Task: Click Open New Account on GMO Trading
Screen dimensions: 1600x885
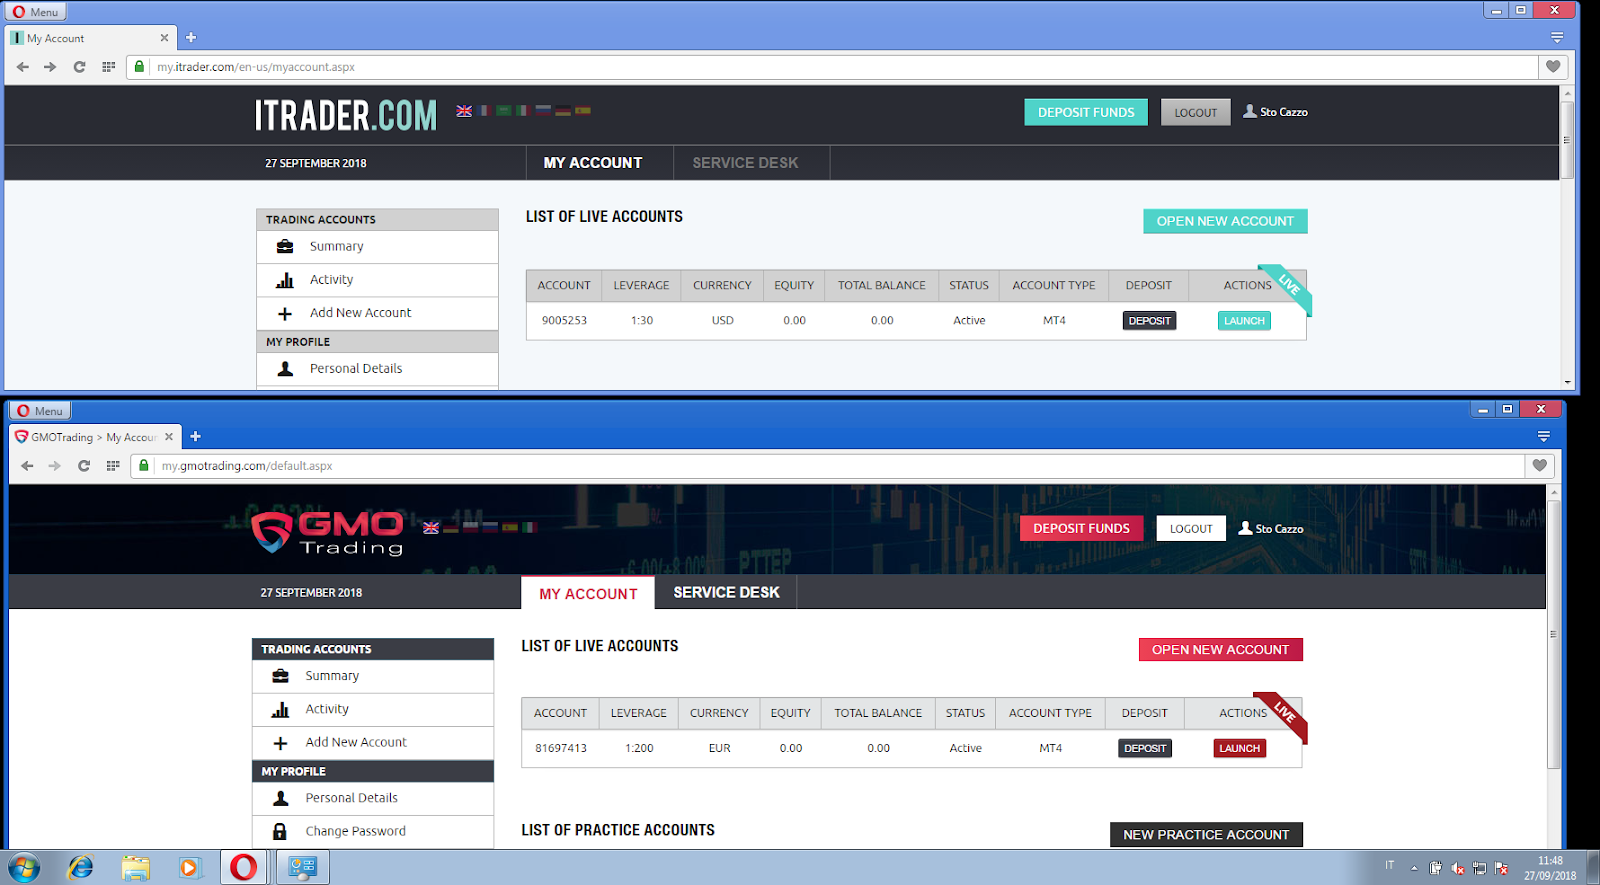Action: point(1220,650)
